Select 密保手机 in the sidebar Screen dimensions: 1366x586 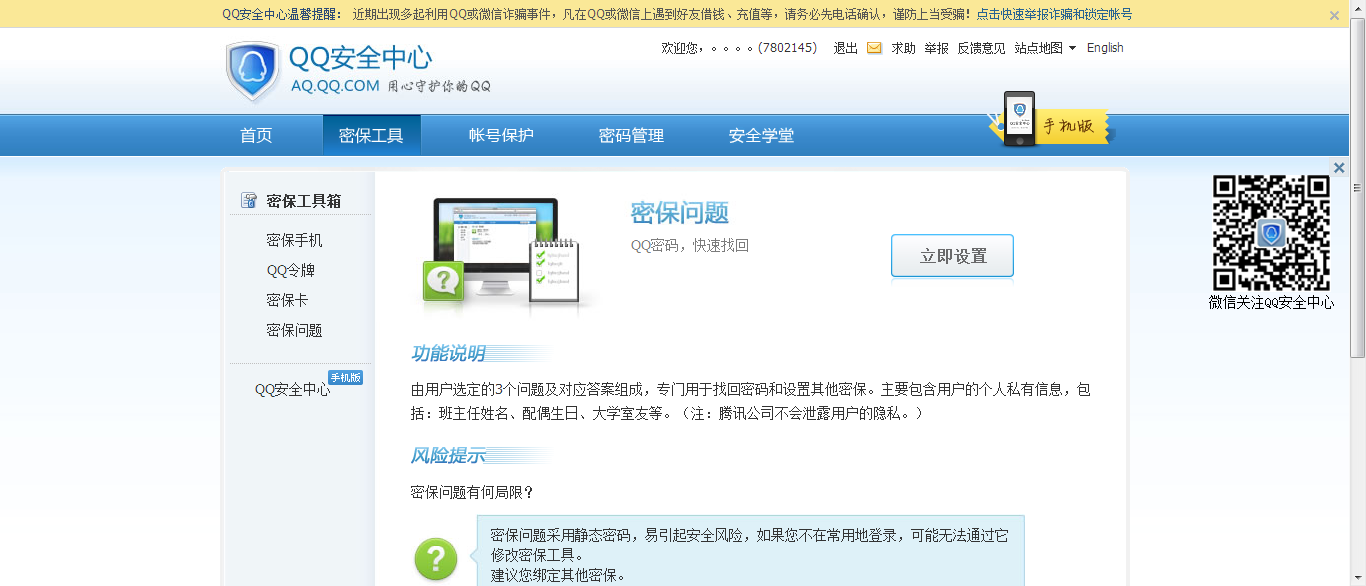tap(294, 241)
